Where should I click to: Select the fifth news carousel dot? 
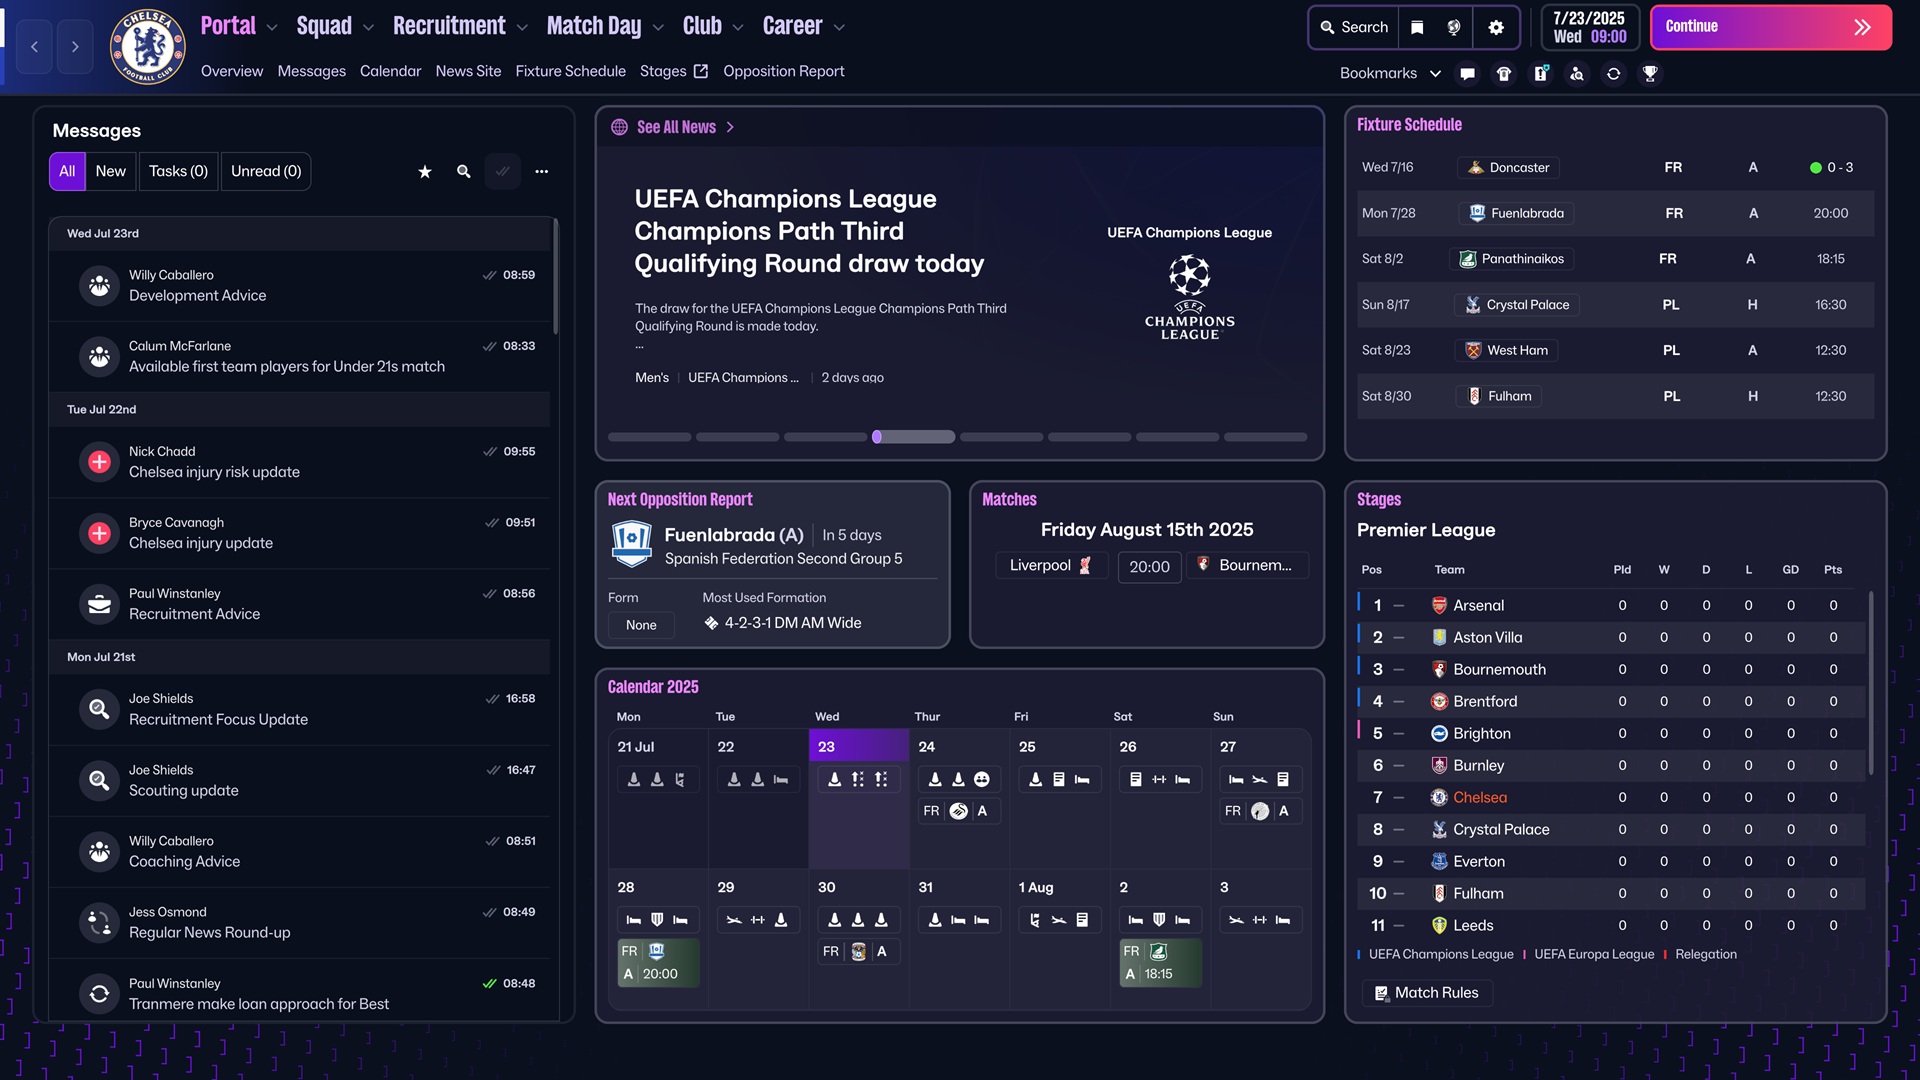(1001, 437)
